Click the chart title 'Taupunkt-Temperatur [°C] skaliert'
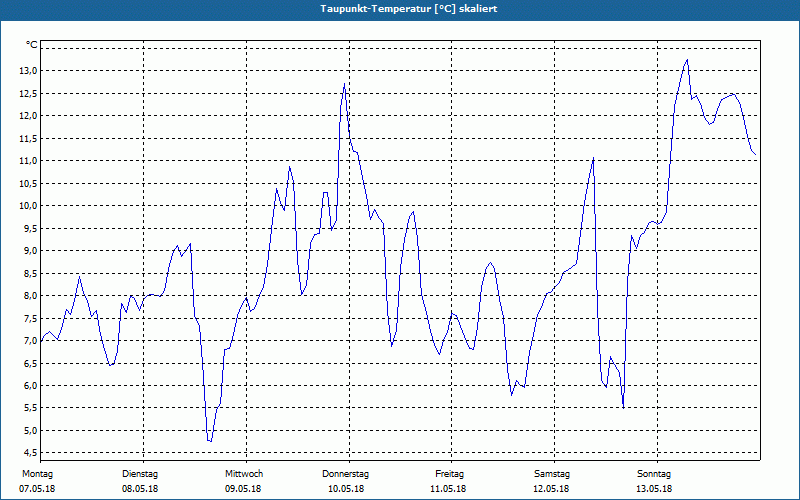 tap(409, 9)
